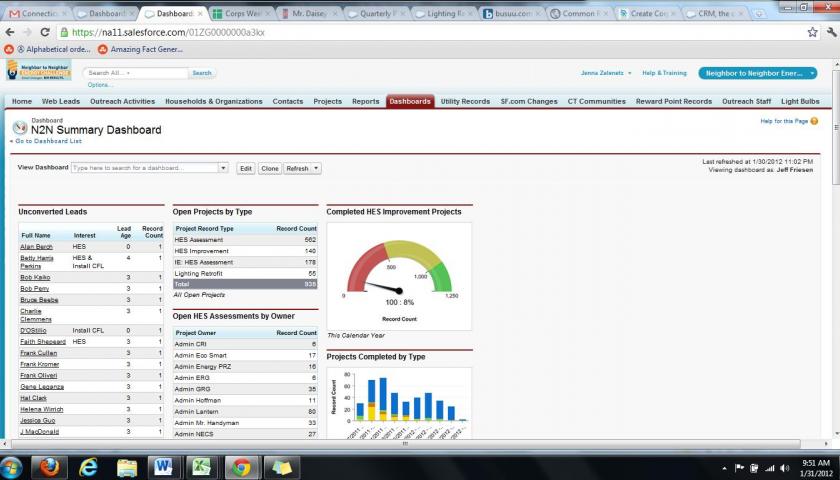Open Excel from the taskbar
The height and width of the screenshot is (480, 840).
point(201,468)
